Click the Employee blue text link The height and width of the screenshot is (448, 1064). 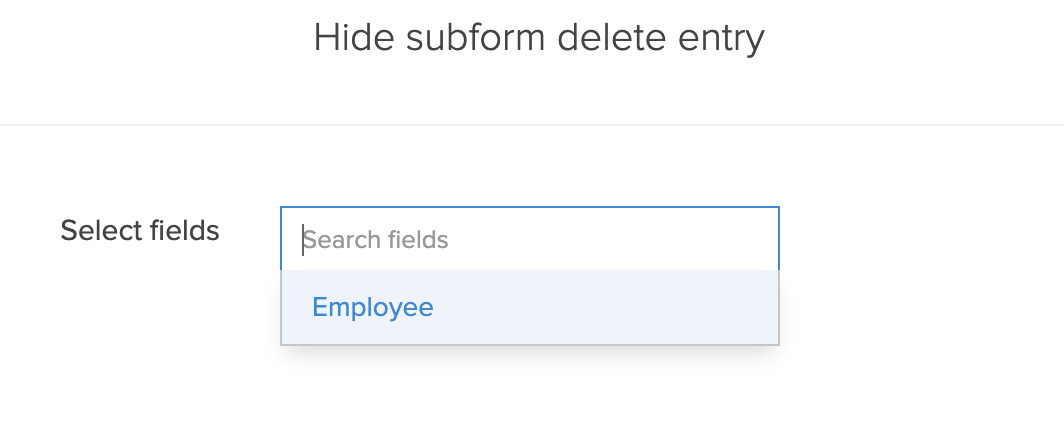[x=373, y=307]
